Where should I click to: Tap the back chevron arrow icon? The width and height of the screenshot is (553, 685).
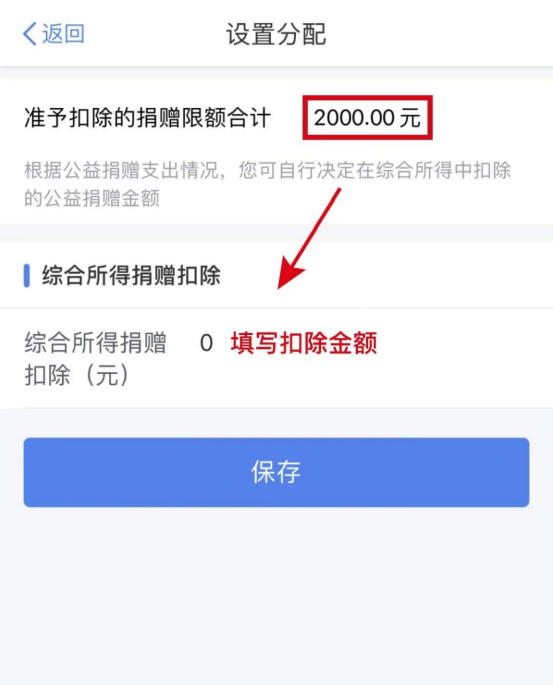click(30, 34)
